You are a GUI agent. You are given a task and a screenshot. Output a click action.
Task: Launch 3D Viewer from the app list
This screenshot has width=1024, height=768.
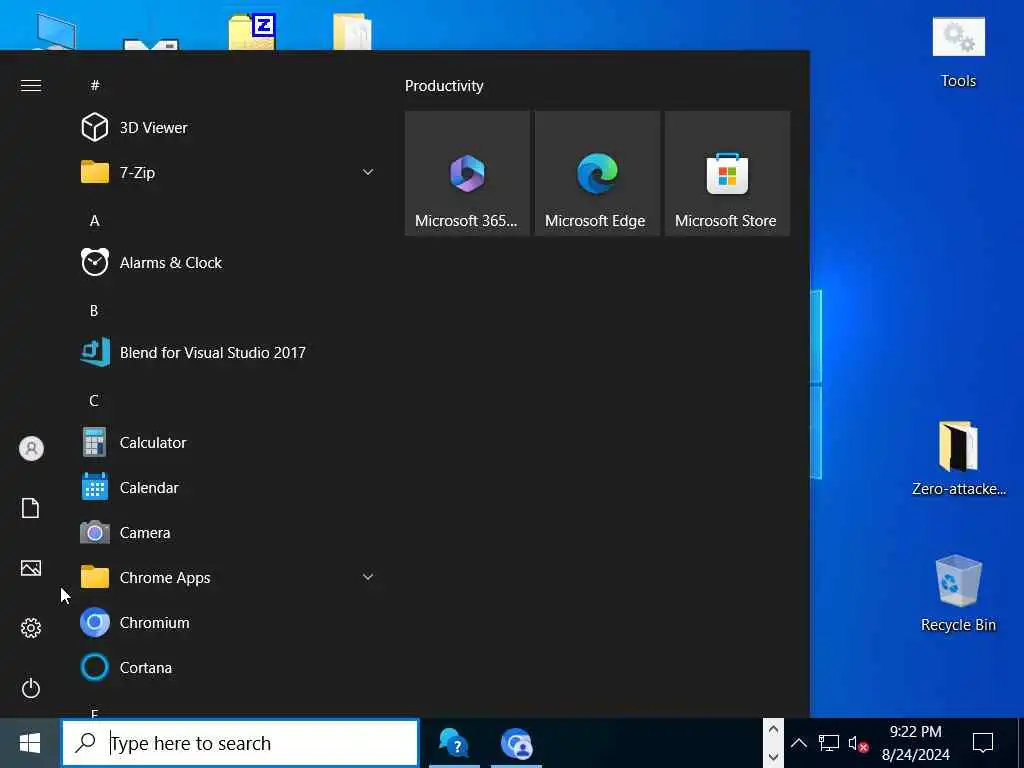(x=227, y=127)
